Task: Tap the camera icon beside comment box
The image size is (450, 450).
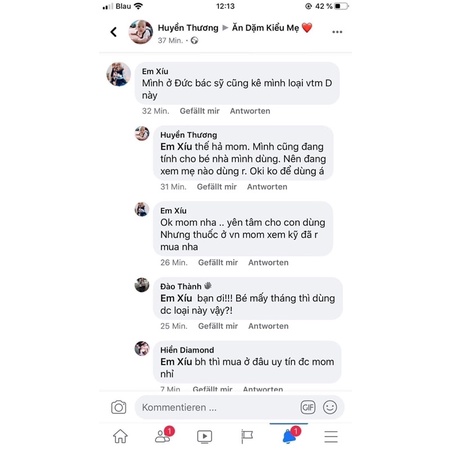Action: [x=119, y=407]
